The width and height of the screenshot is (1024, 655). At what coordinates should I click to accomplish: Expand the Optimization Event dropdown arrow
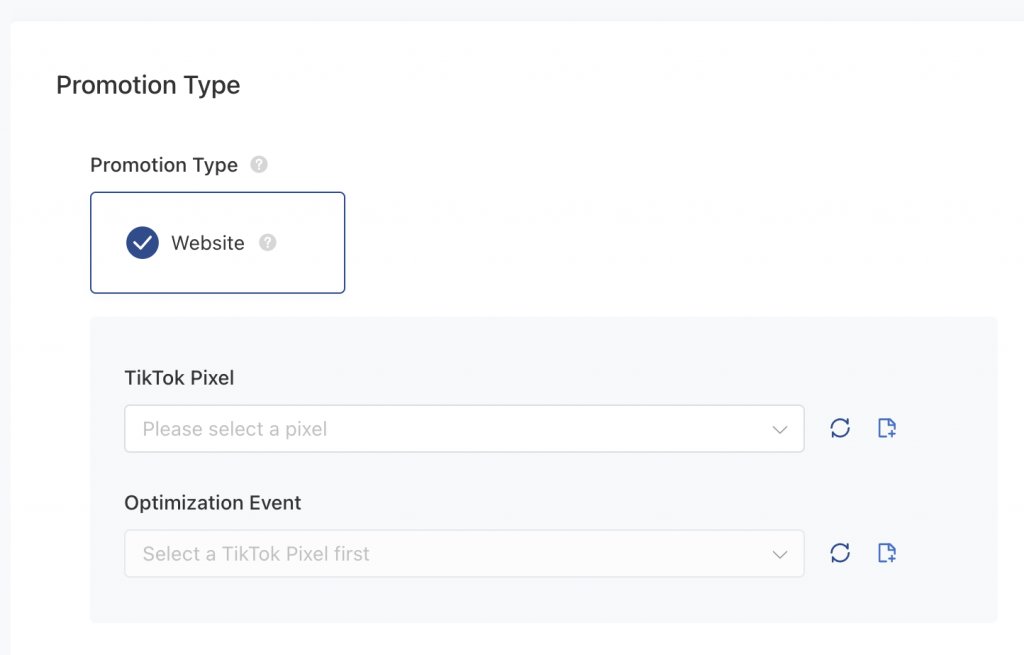click(x=780, y=554)
